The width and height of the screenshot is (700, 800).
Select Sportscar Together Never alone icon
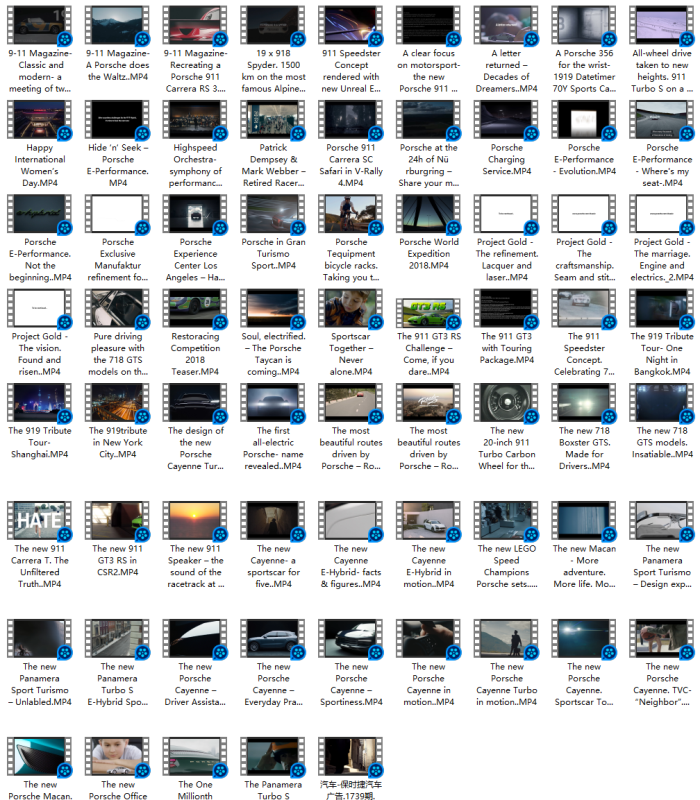(x=351, y=308)
